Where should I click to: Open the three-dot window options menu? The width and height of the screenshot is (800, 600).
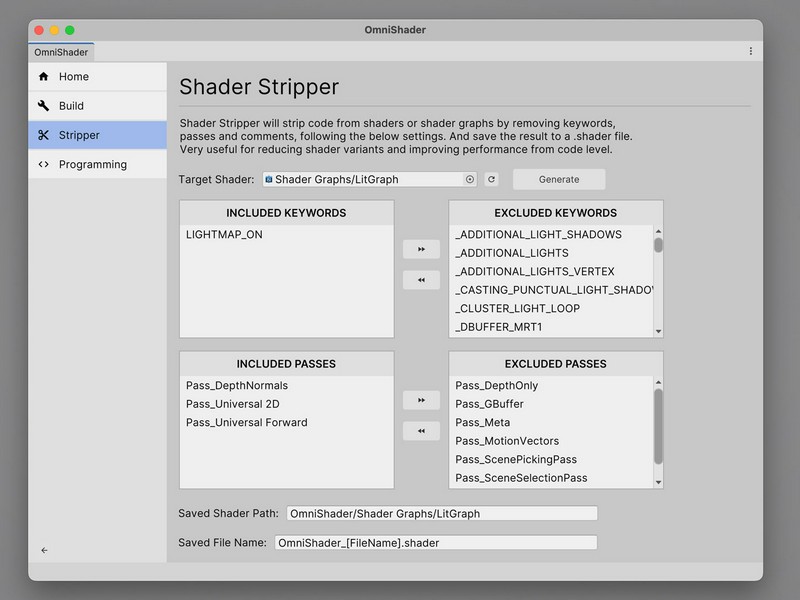point(751,51)
